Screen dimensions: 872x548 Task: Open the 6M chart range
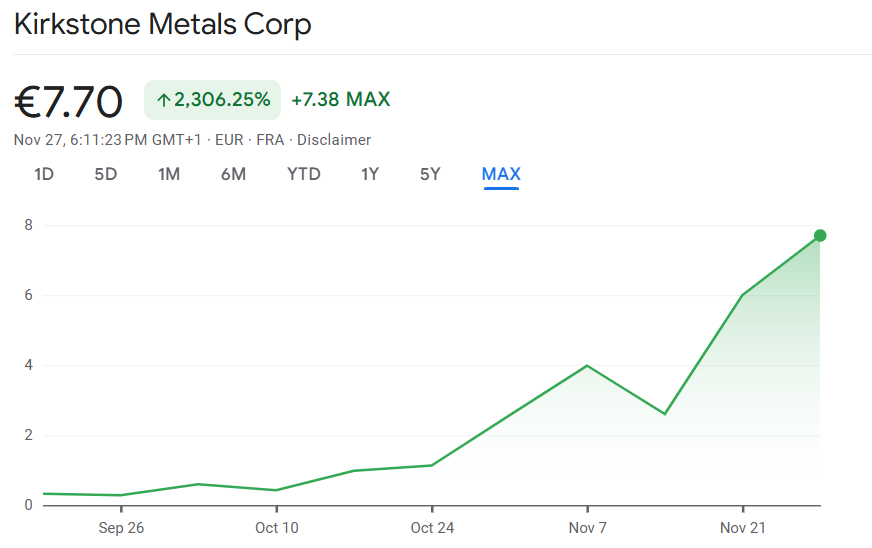click(233, 174)
